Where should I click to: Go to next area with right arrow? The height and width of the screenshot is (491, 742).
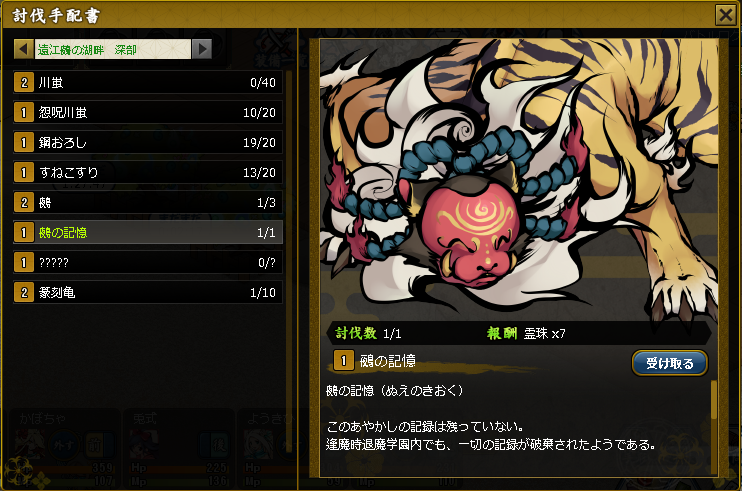coord(202,49)
